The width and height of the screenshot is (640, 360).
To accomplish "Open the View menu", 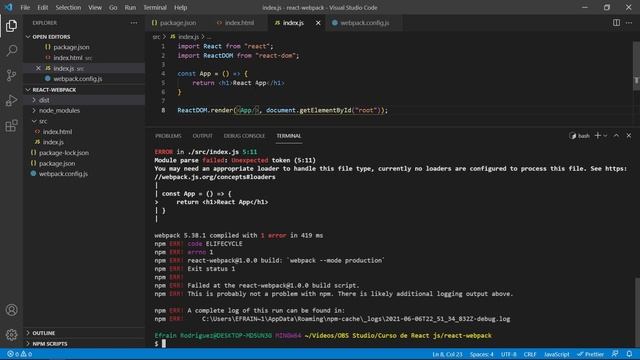I will click(95, 7).
